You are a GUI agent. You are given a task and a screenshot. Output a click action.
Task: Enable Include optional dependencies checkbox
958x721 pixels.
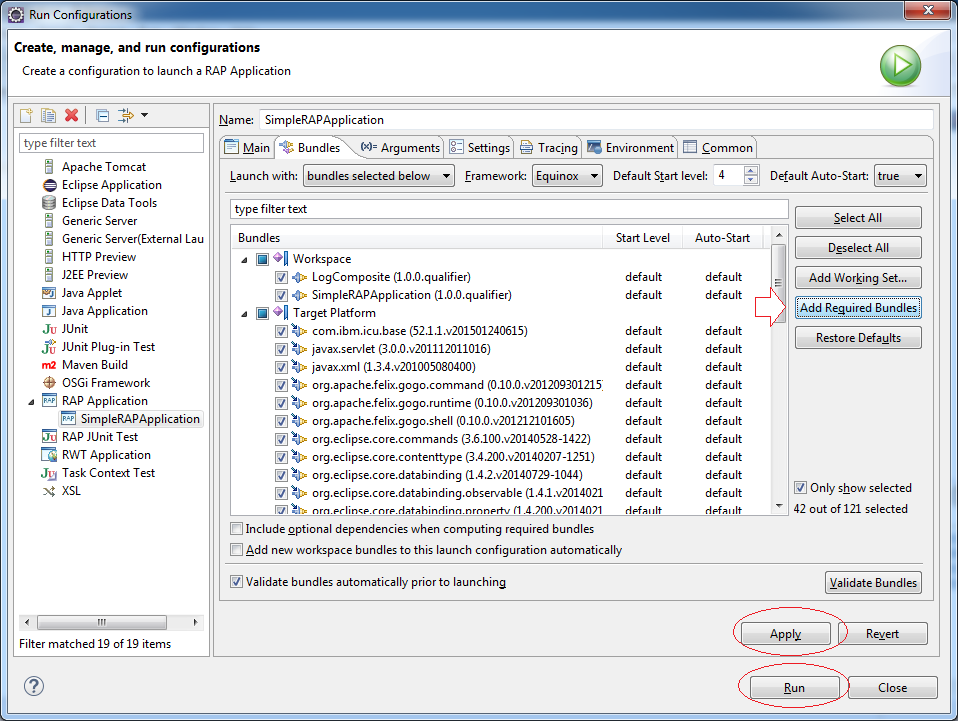coord(236,529)
